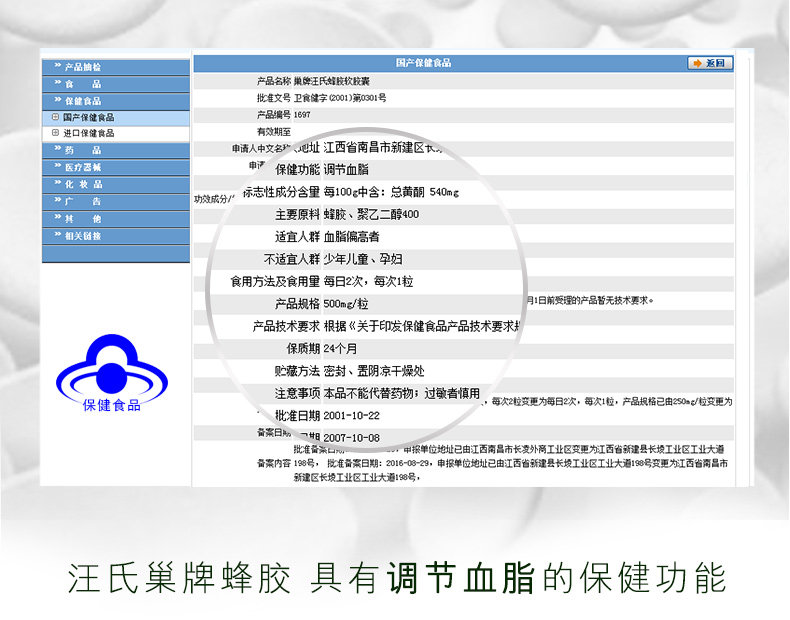Click the 500mg/粒 specification value

click(x=346, y=304)
